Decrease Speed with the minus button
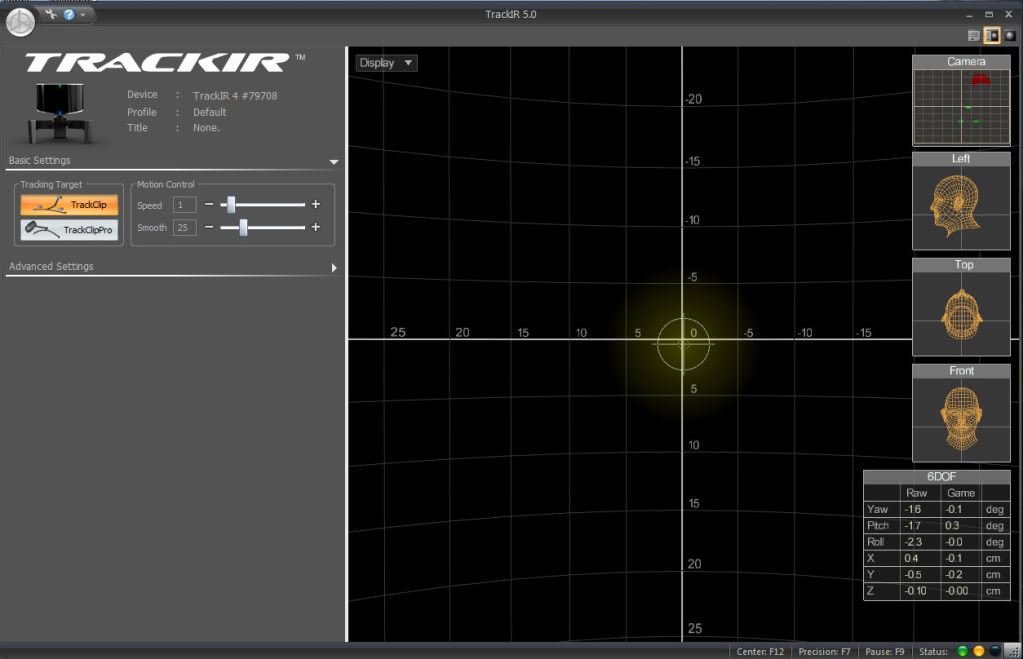Image resolution: width=1023 pixels, height=659 pixels. tap(209, 204)
